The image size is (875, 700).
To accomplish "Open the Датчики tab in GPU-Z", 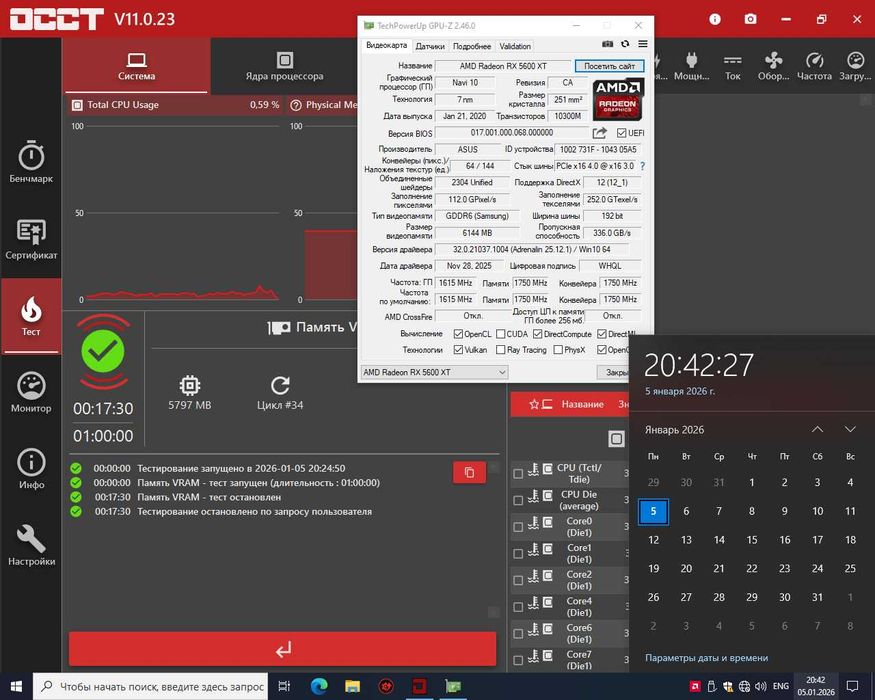I will (430, 46).
